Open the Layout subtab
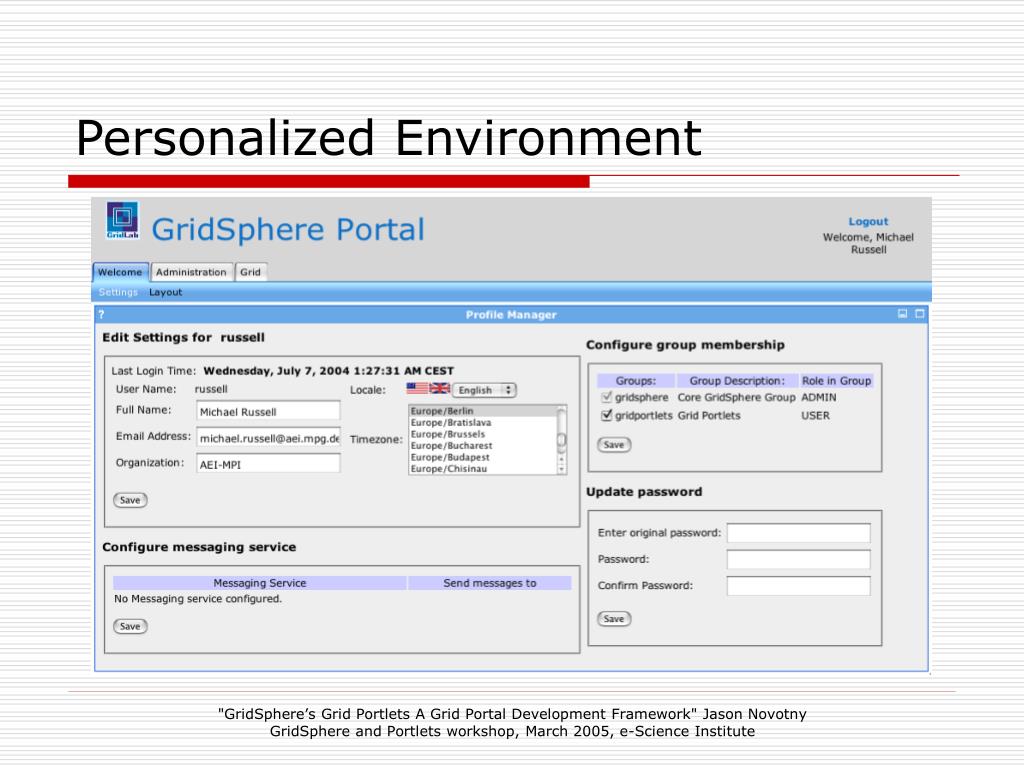The width and height of the screenshot is (1024, 768). click(x=165, y=293)
